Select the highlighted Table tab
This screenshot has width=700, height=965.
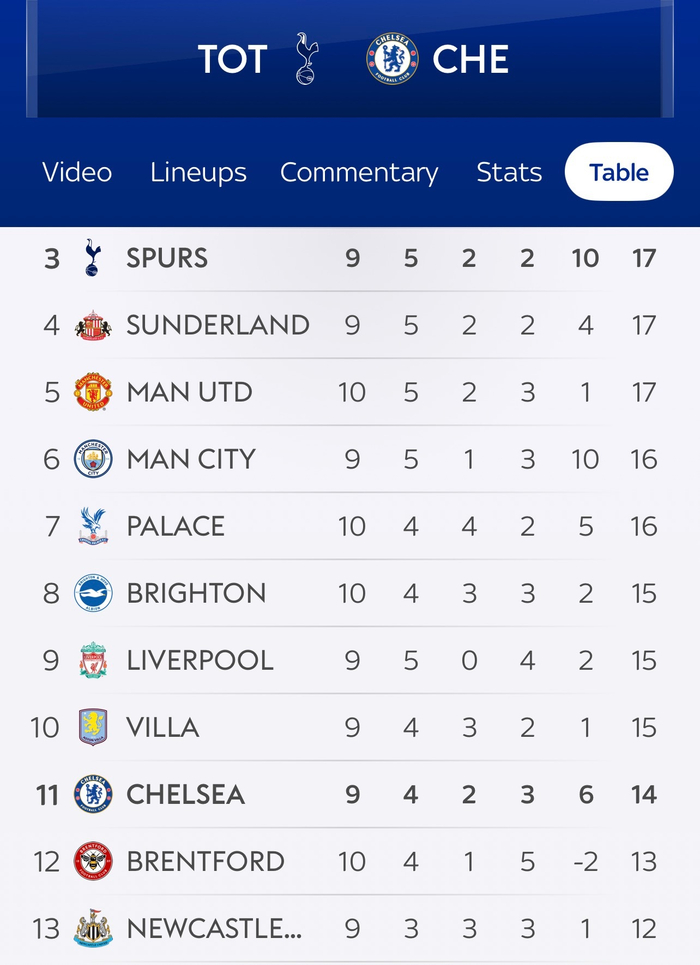(619, 172)
